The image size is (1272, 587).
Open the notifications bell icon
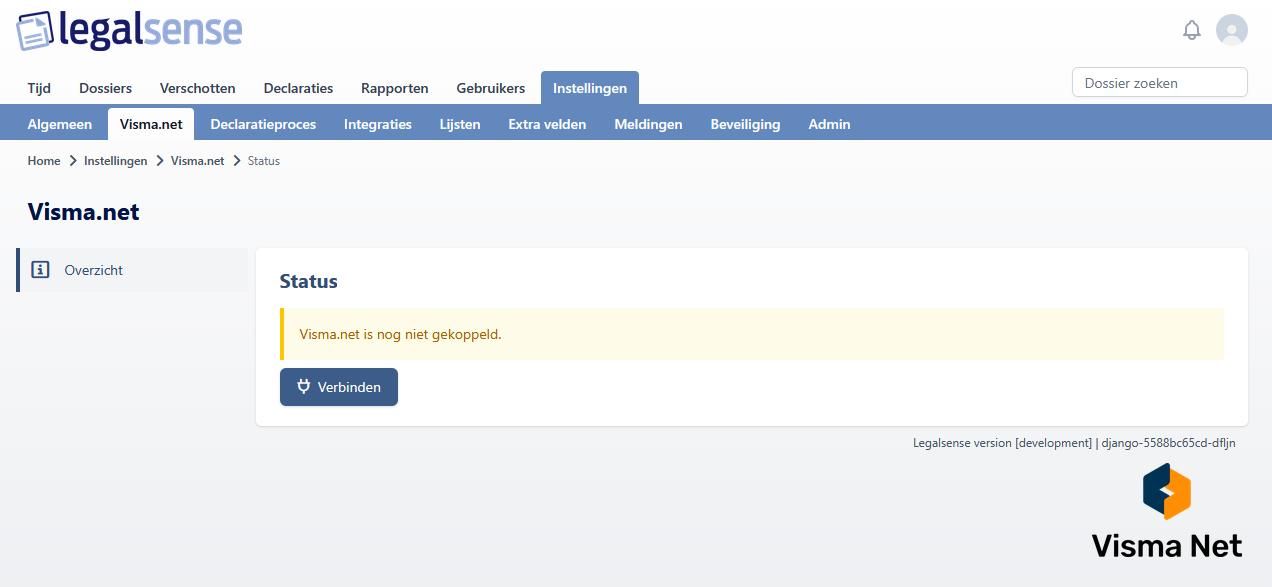tap(1191, 30)
